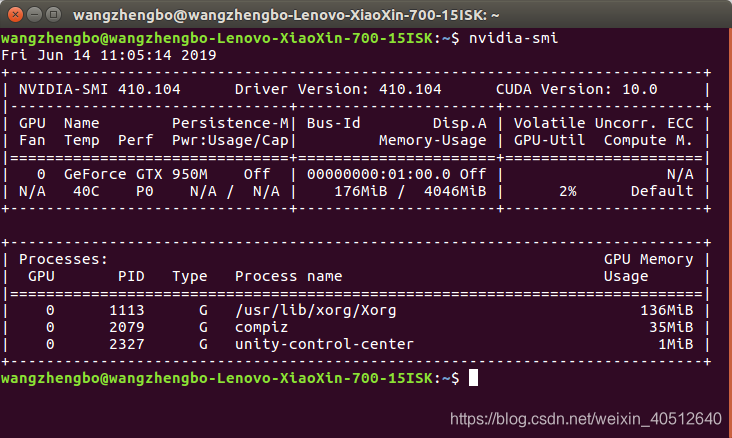Click the terminal title bar text
Image resolution: width=732 pixels, height=438 pixels.
pyautogui.click(x=286, y=15)
